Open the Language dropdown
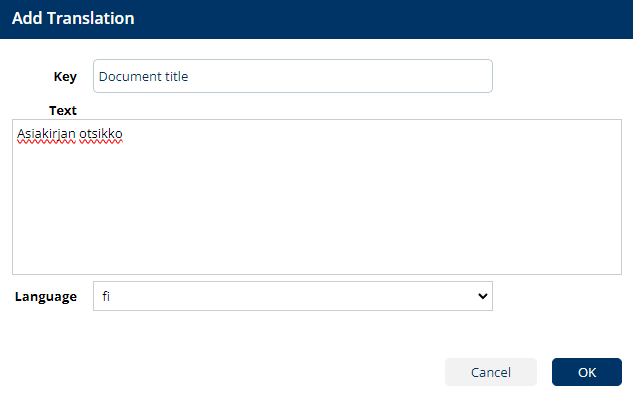The height and width of the screenshot is (400, 633). click(292, 296)
